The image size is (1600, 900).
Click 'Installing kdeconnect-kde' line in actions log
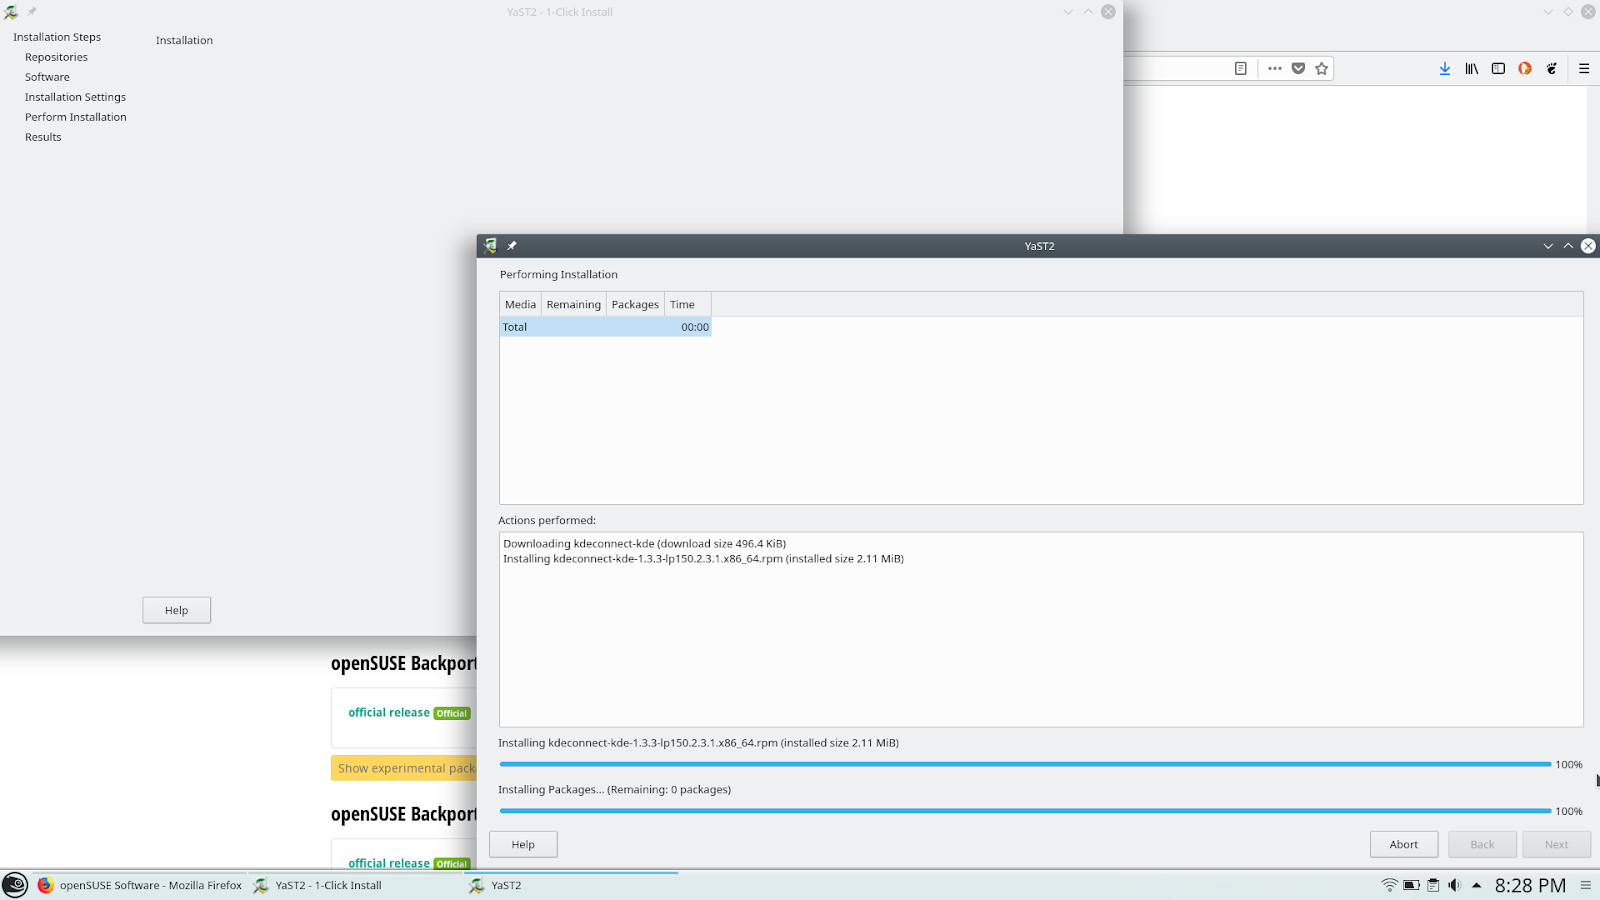703,559
